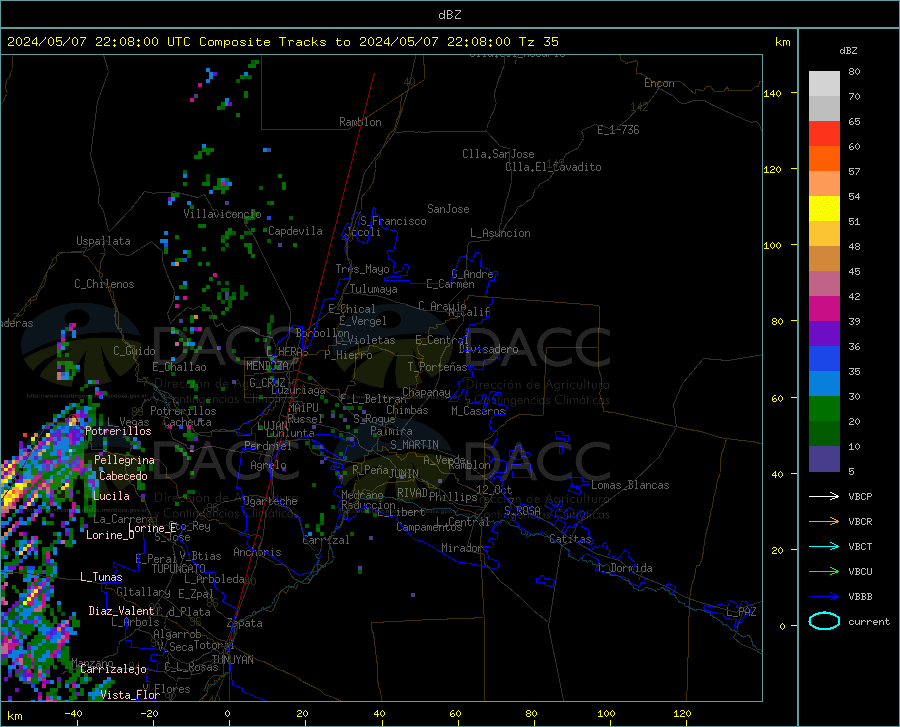This screenshot has height=727, width=900.
Task: Click the 'MENDOZA' city label on the map
Action: pyautogui.click(x=267, y=366)
